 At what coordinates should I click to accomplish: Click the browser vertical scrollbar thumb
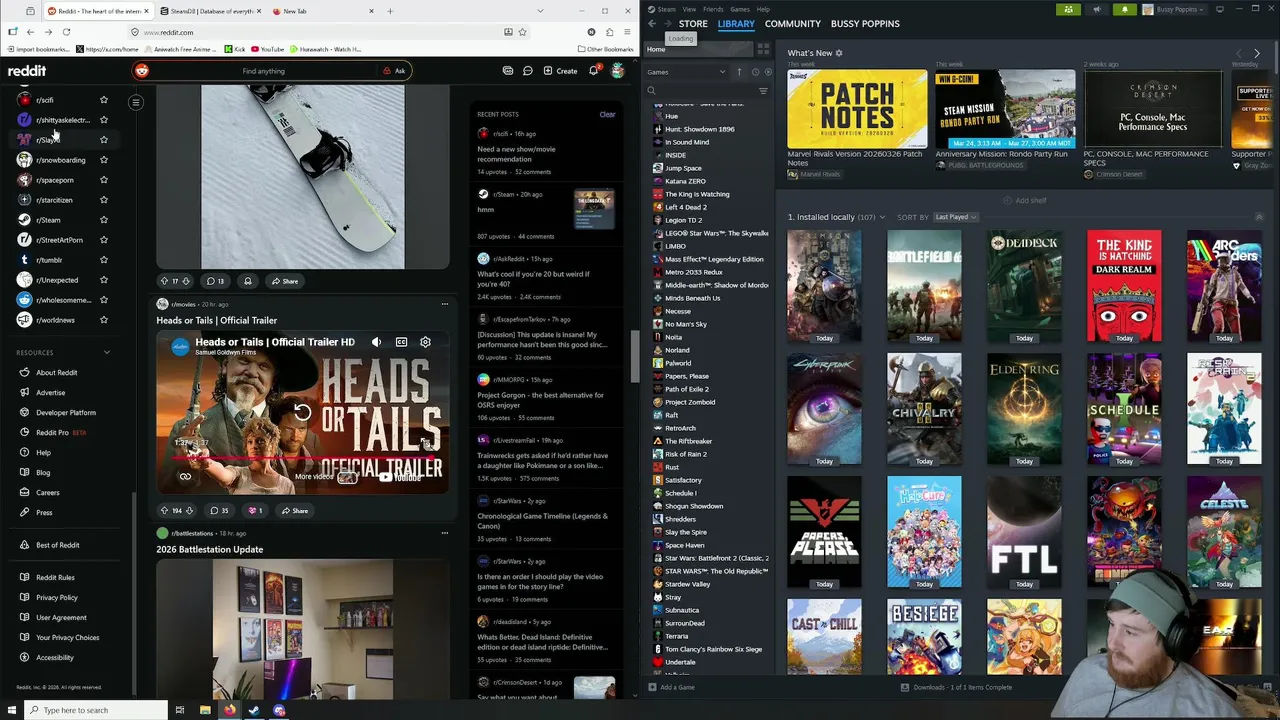(x=634, y=355)
